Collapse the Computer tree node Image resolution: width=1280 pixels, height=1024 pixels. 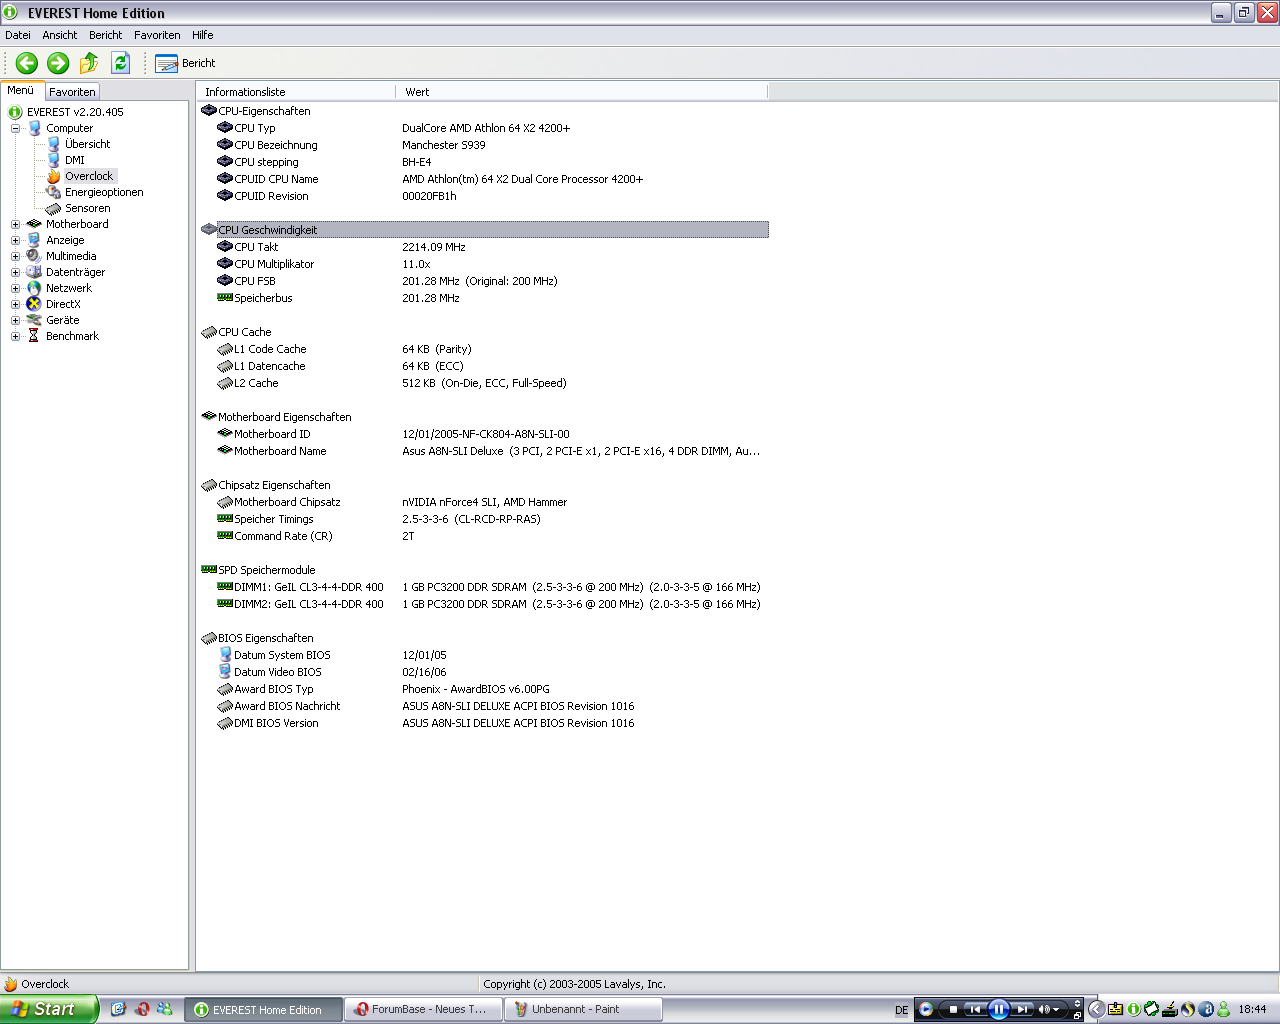coord(16,128)
